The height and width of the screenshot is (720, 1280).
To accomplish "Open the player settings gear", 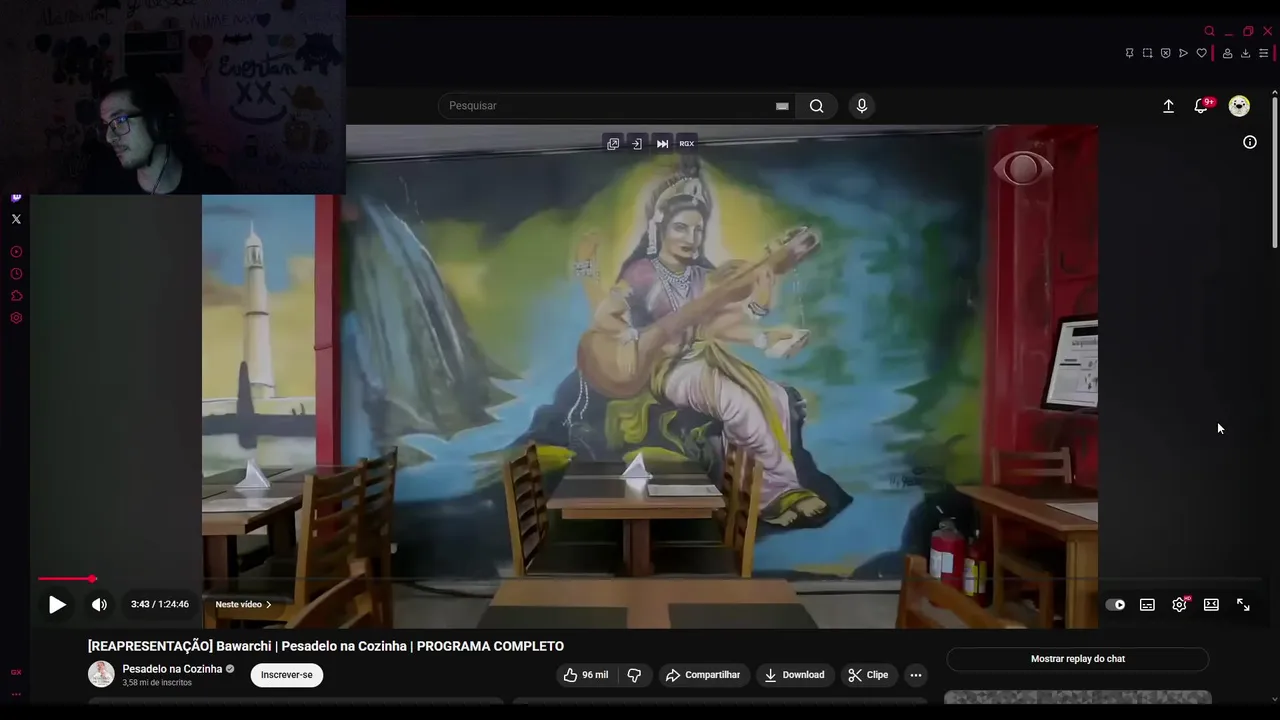I will pyautogui.click(x=1179, y=605).
